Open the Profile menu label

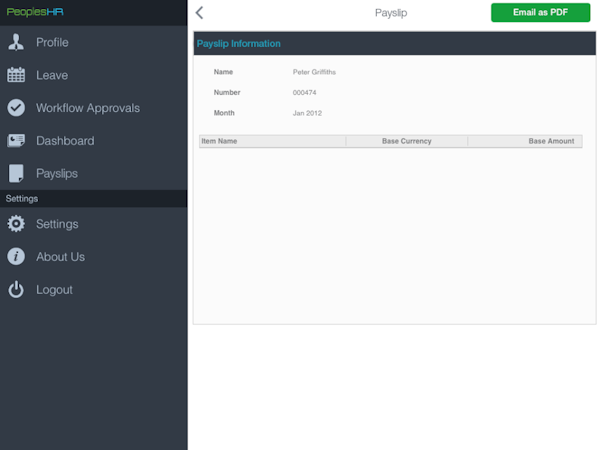(x=52, y=42)
